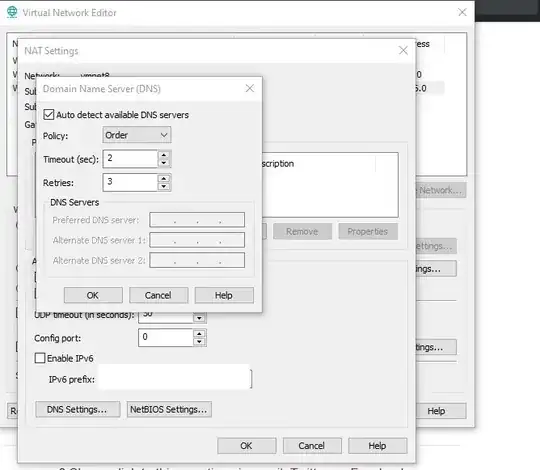Decrease Config port with down arrow
Image resolution: width=540 pixels, height=470 pixels.
point(199,342)
